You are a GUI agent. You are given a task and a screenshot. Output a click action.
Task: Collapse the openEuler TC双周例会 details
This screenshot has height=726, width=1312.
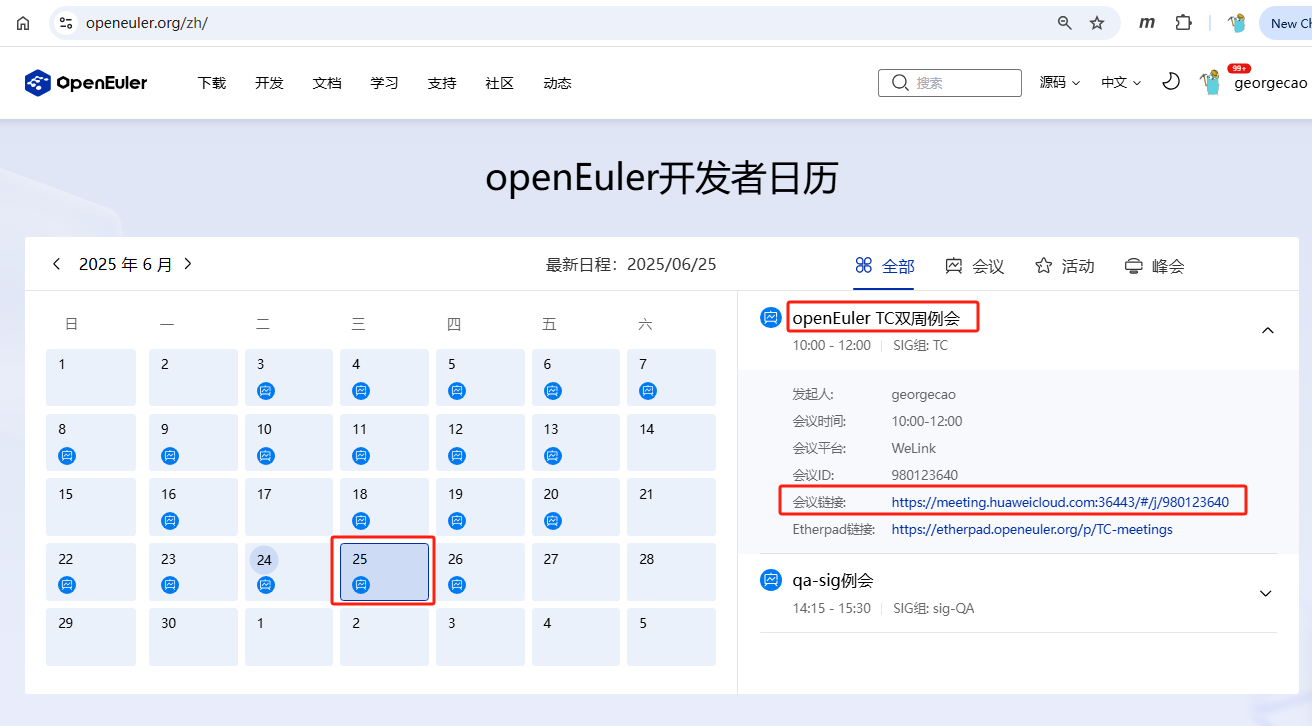click(1267, 330)
